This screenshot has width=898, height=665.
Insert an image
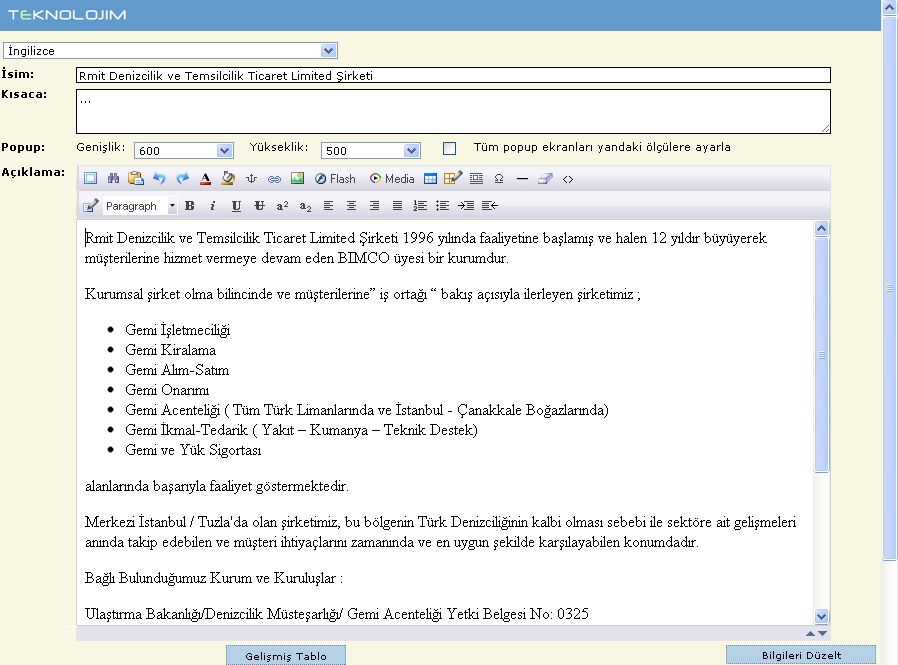point(297,179)
